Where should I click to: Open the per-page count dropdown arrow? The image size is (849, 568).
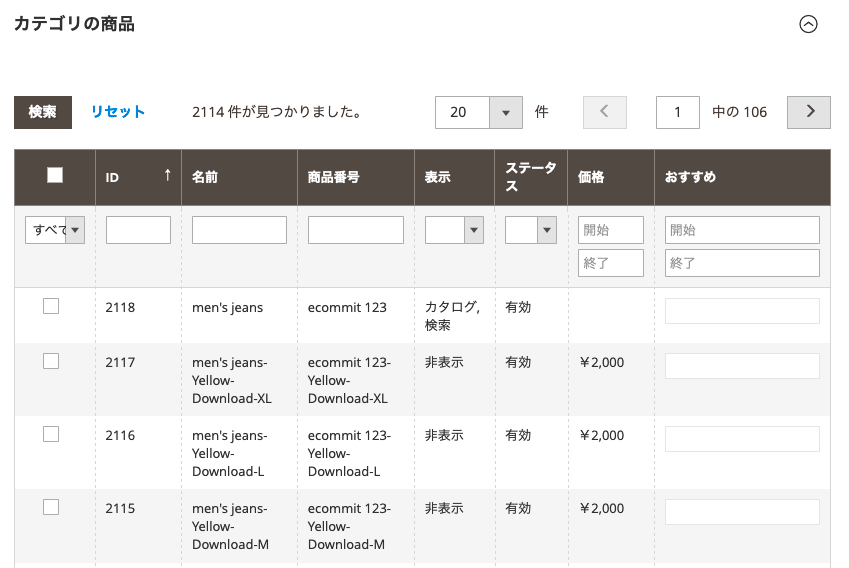(x=506, y=112)
